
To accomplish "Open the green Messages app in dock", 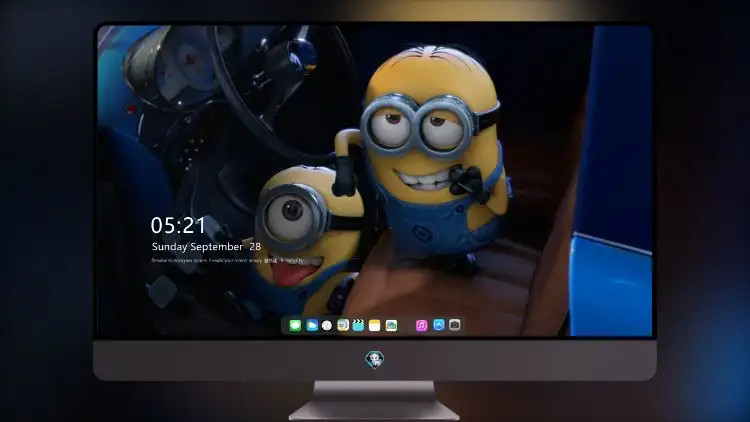I will [x=295, y=325].
